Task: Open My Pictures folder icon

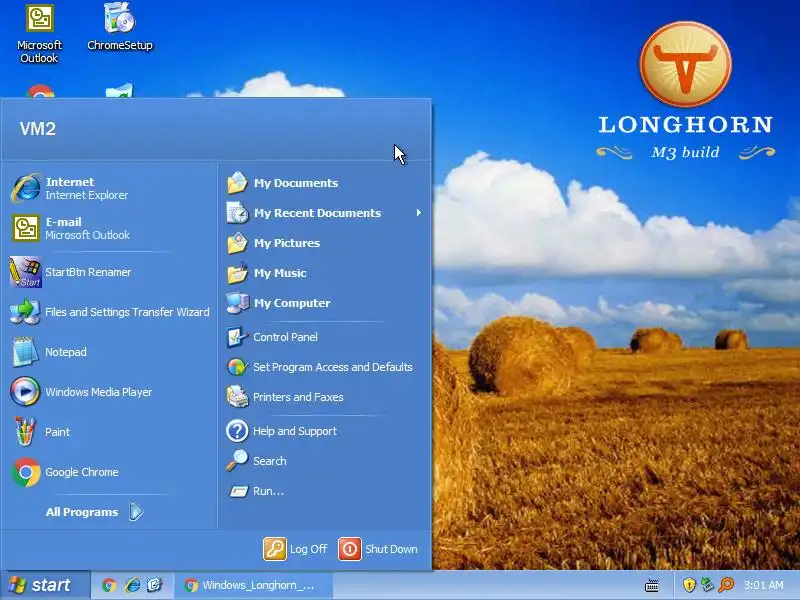Action: point(237,243)
